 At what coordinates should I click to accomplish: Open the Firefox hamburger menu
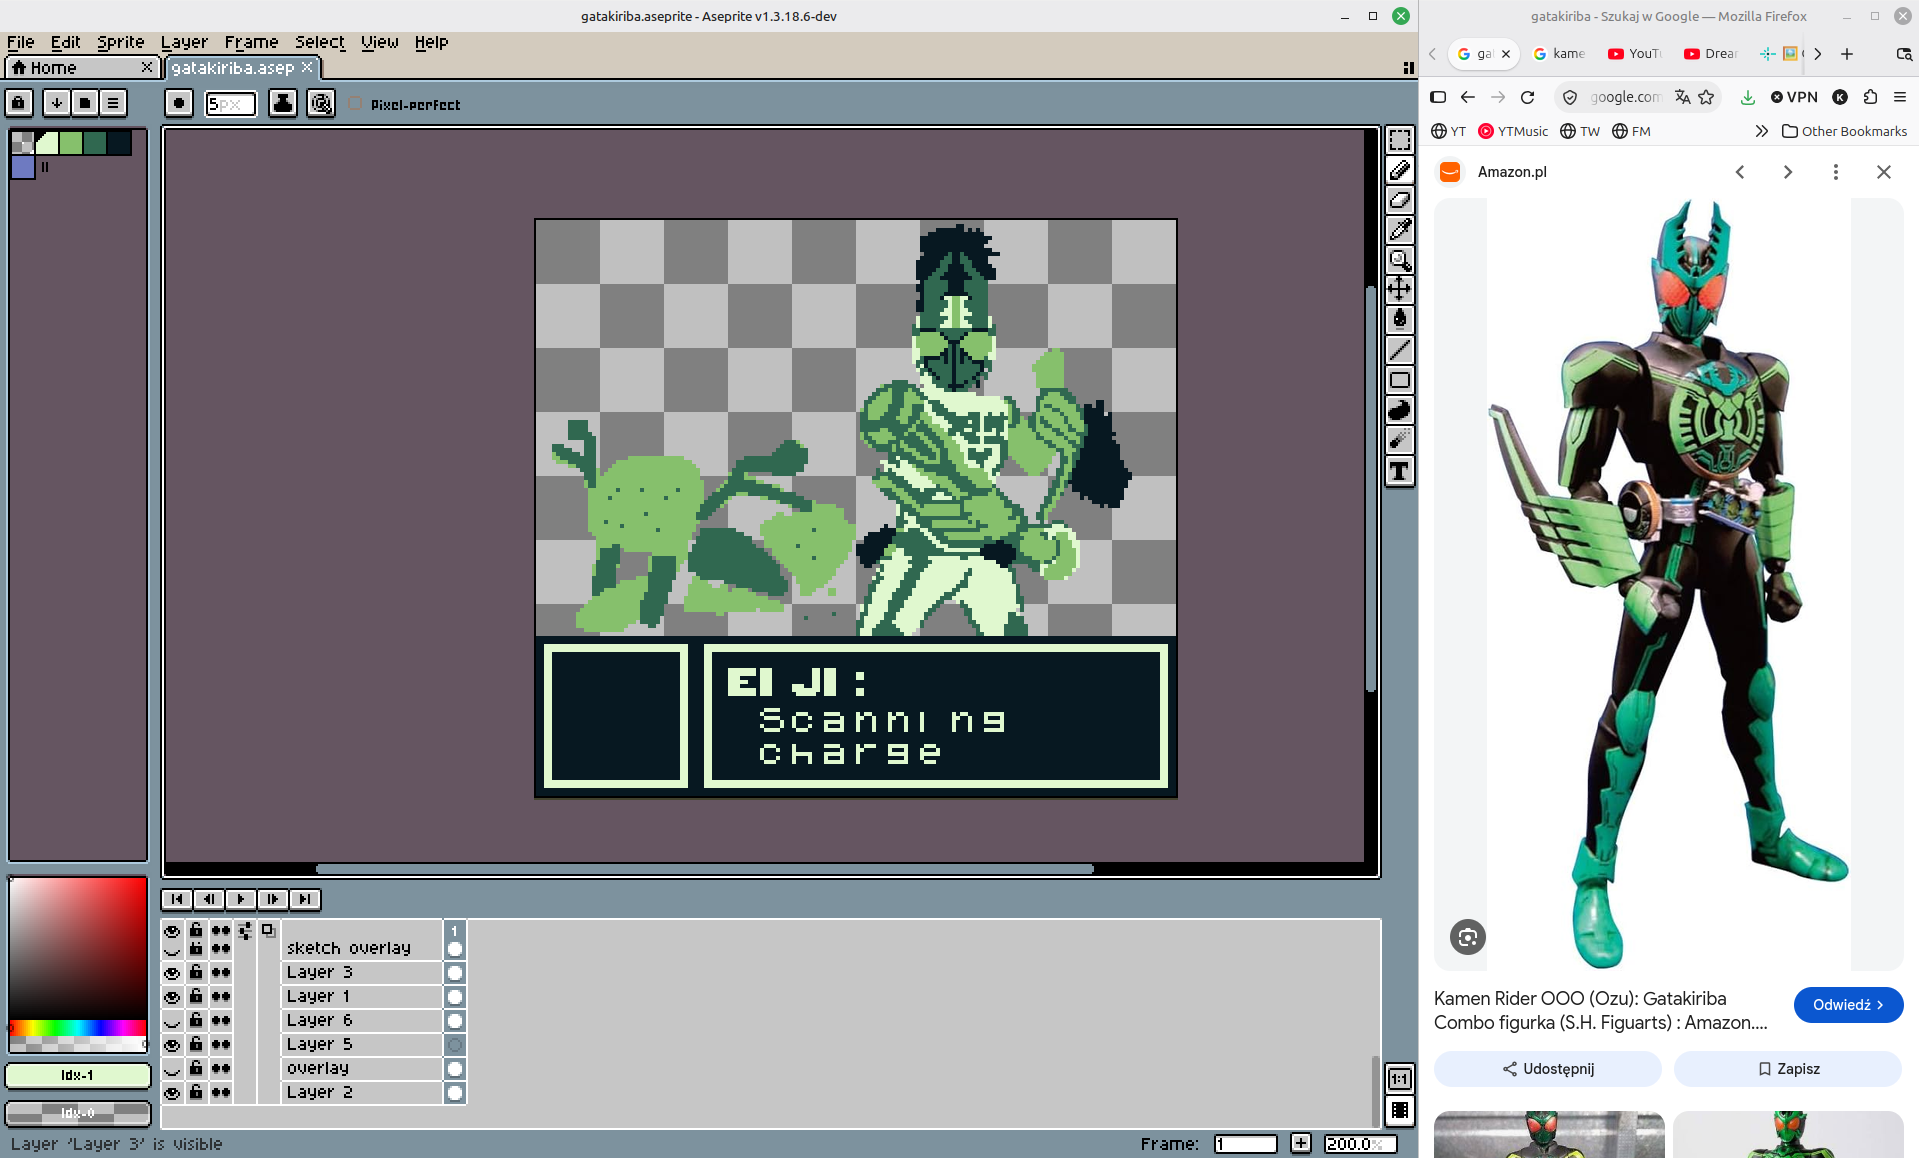coord(1900,97)
